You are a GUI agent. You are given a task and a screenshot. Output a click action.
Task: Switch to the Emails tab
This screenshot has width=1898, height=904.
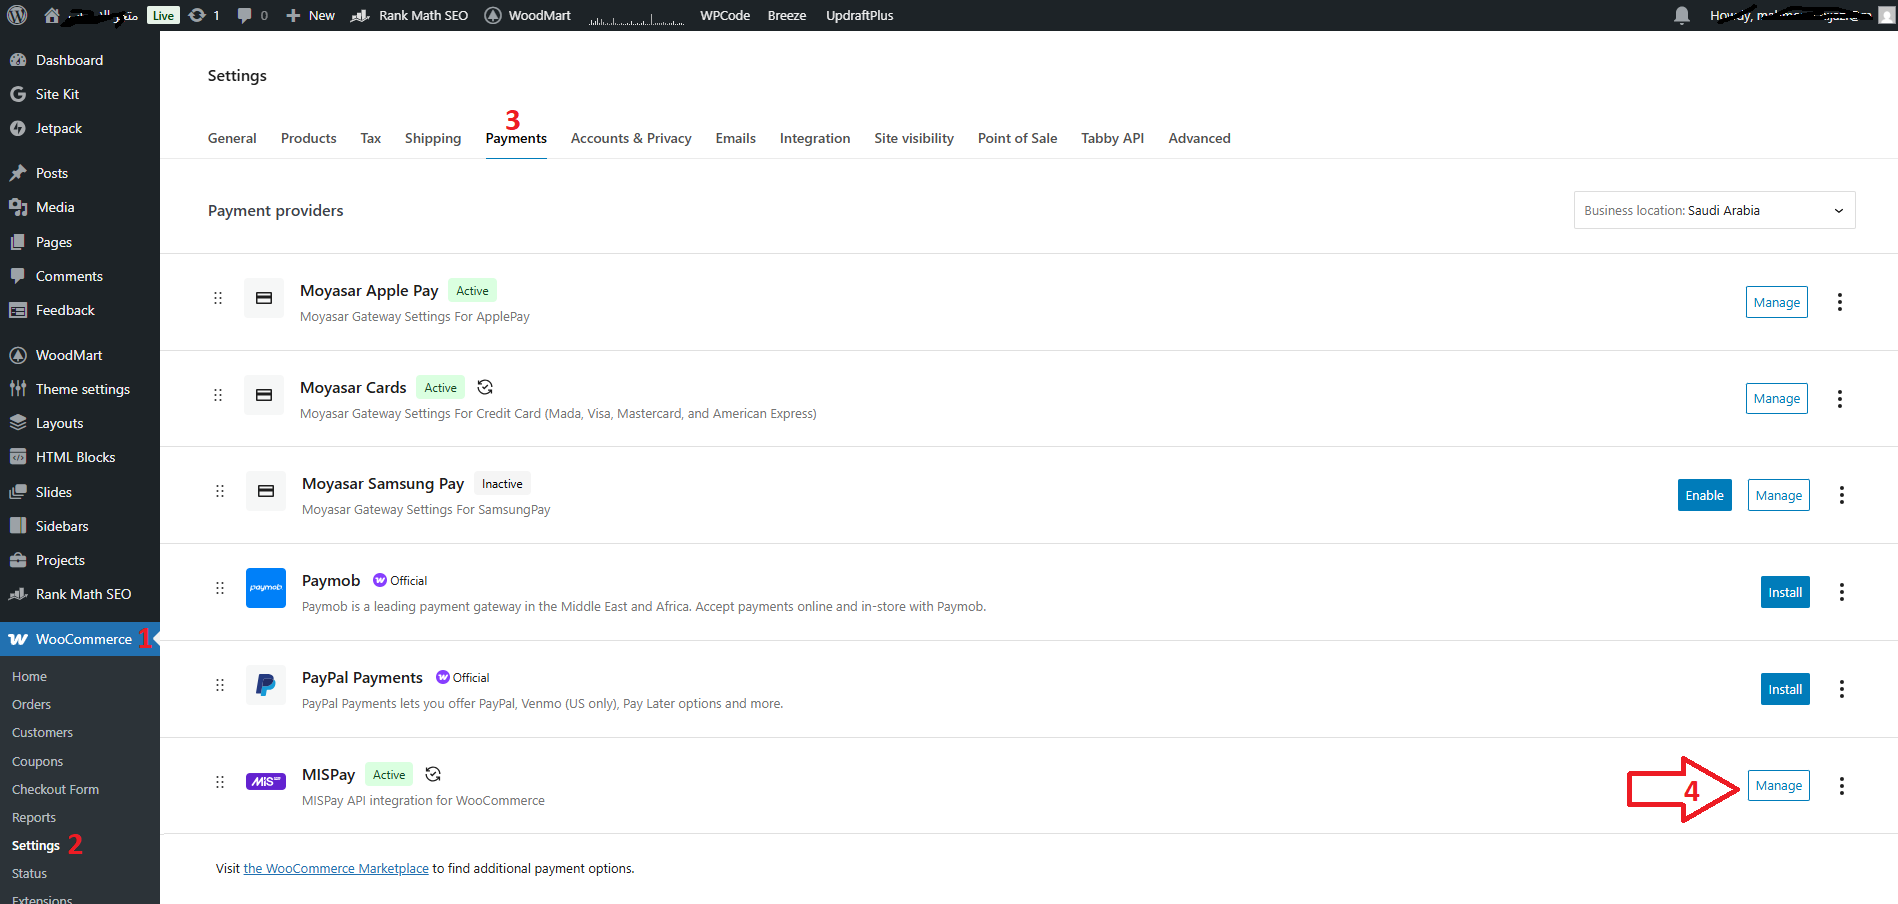coord(736,138)
